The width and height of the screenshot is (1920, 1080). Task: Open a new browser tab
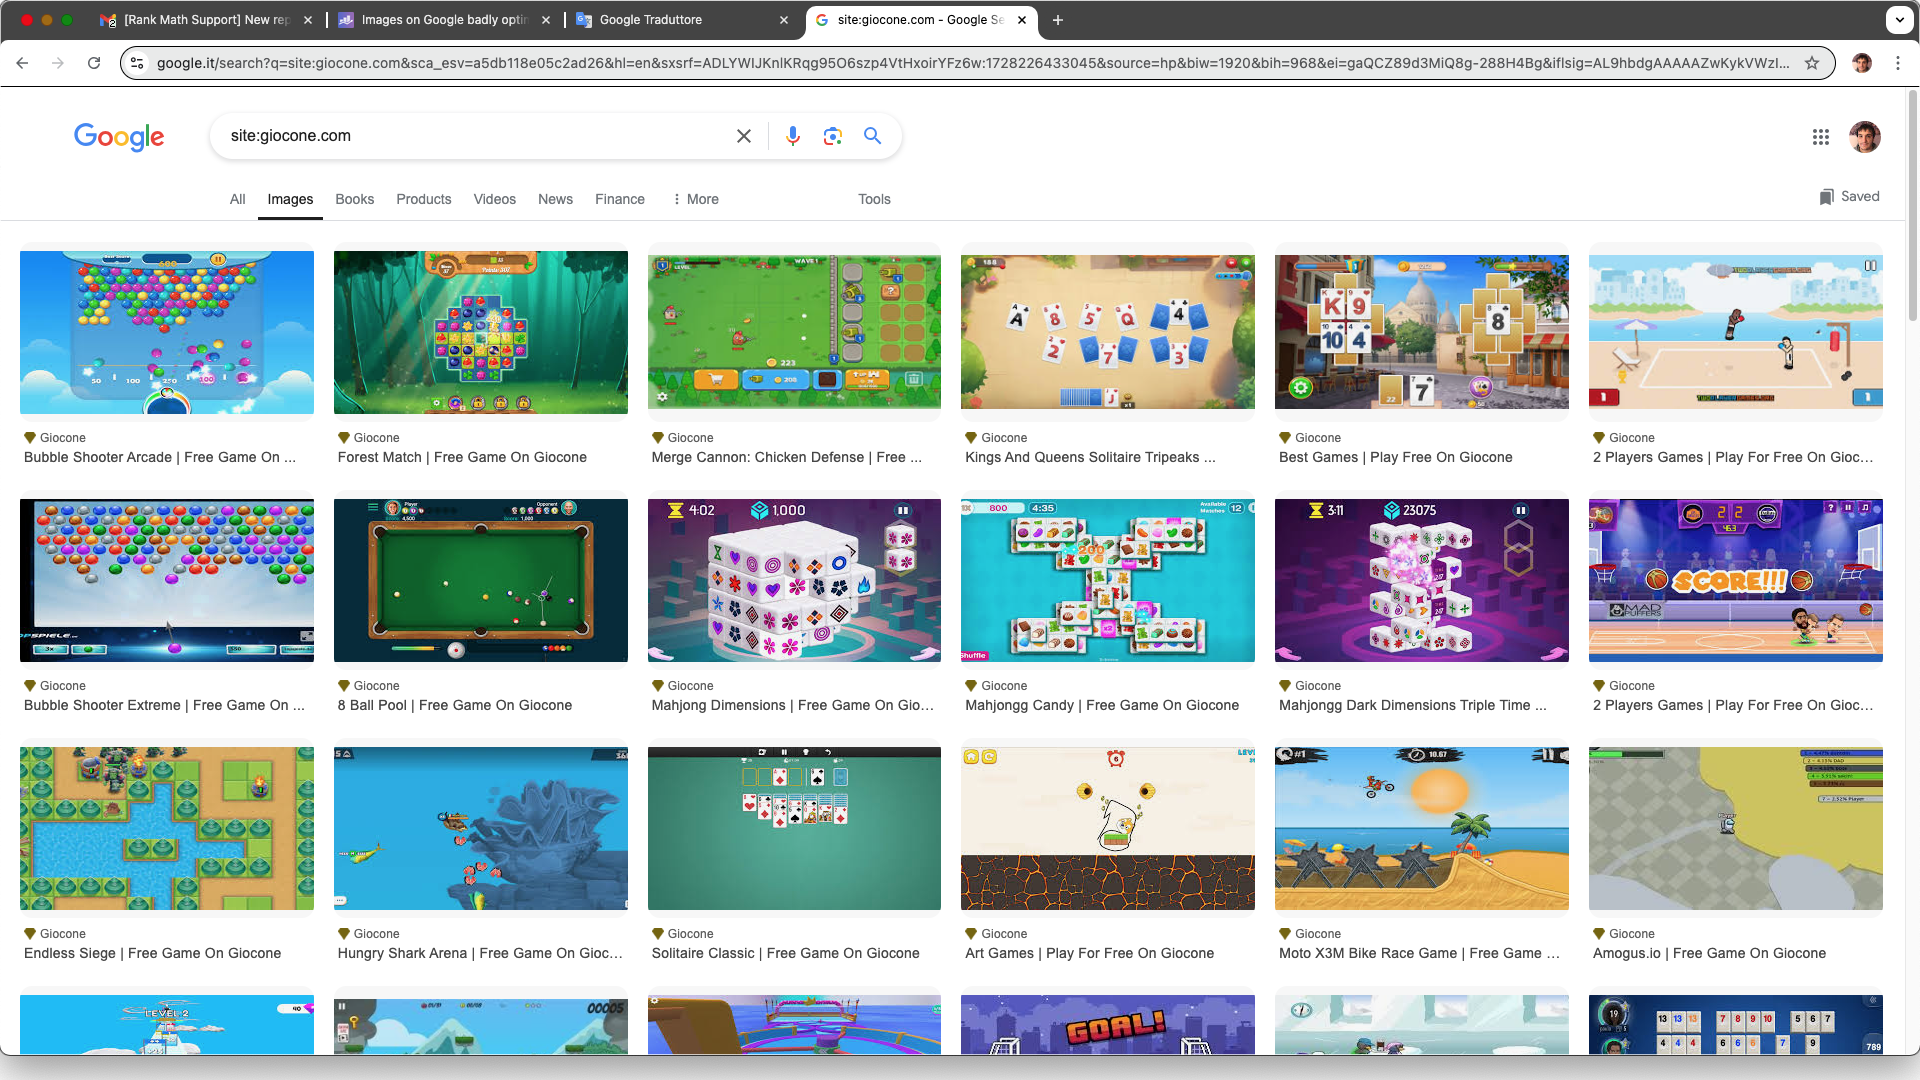tap(1058, 20)
